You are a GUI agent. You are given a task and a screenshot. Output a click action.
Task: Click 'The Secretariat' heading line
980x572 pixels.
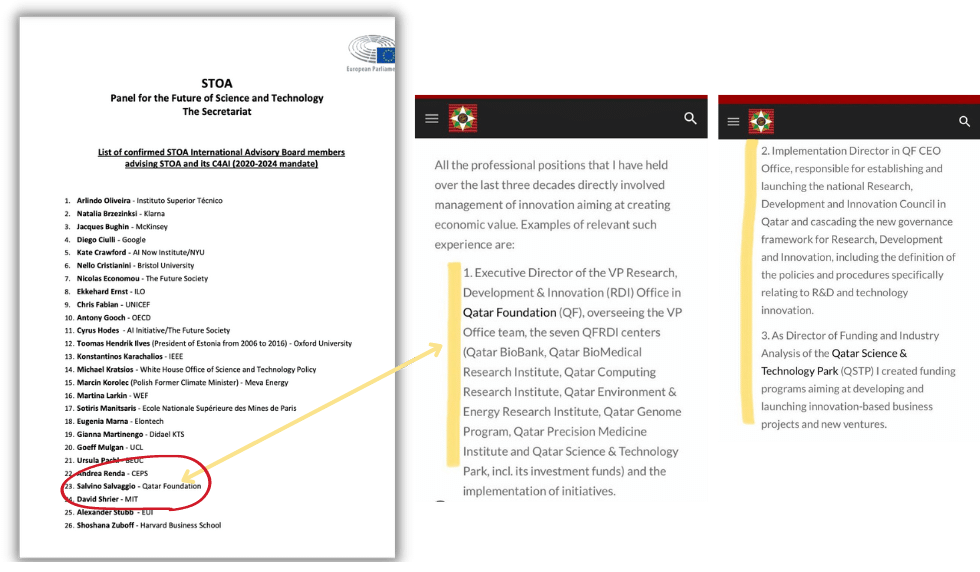217,112
